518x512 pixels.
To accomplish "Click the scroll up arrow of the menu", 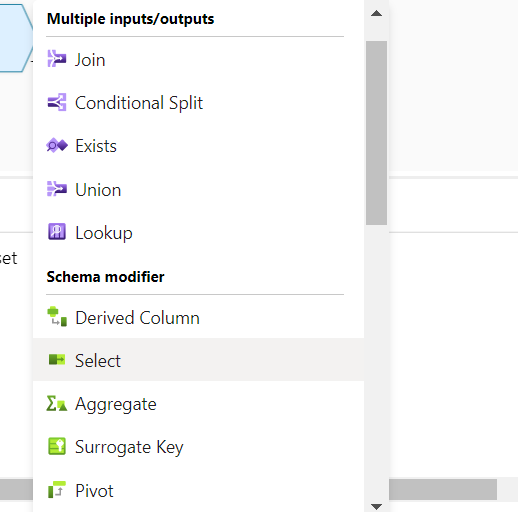I will [x=376, y=13].
